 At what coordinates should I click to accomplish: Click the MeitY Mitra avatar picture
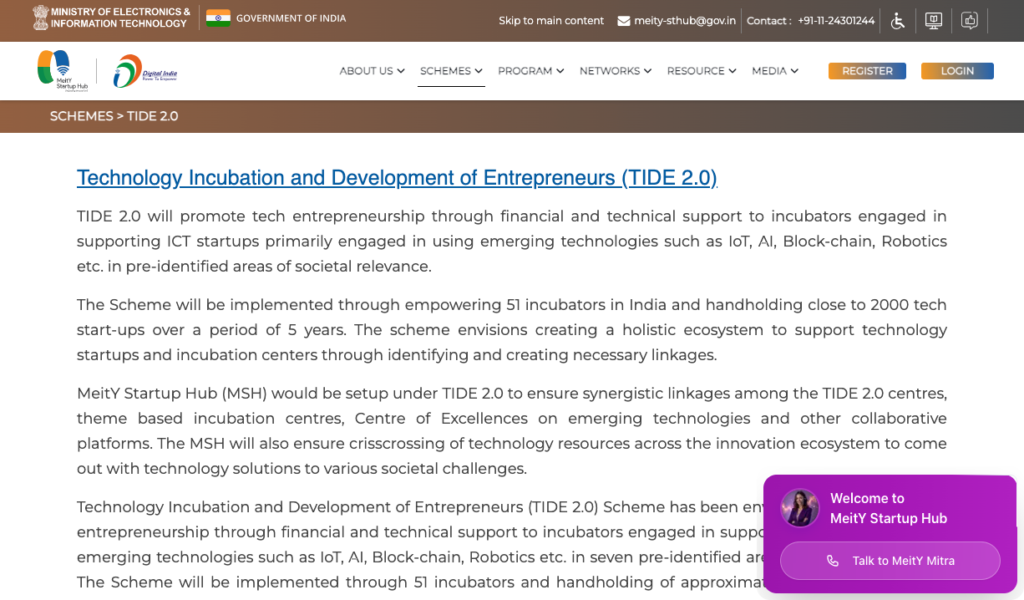click(800, 508)
